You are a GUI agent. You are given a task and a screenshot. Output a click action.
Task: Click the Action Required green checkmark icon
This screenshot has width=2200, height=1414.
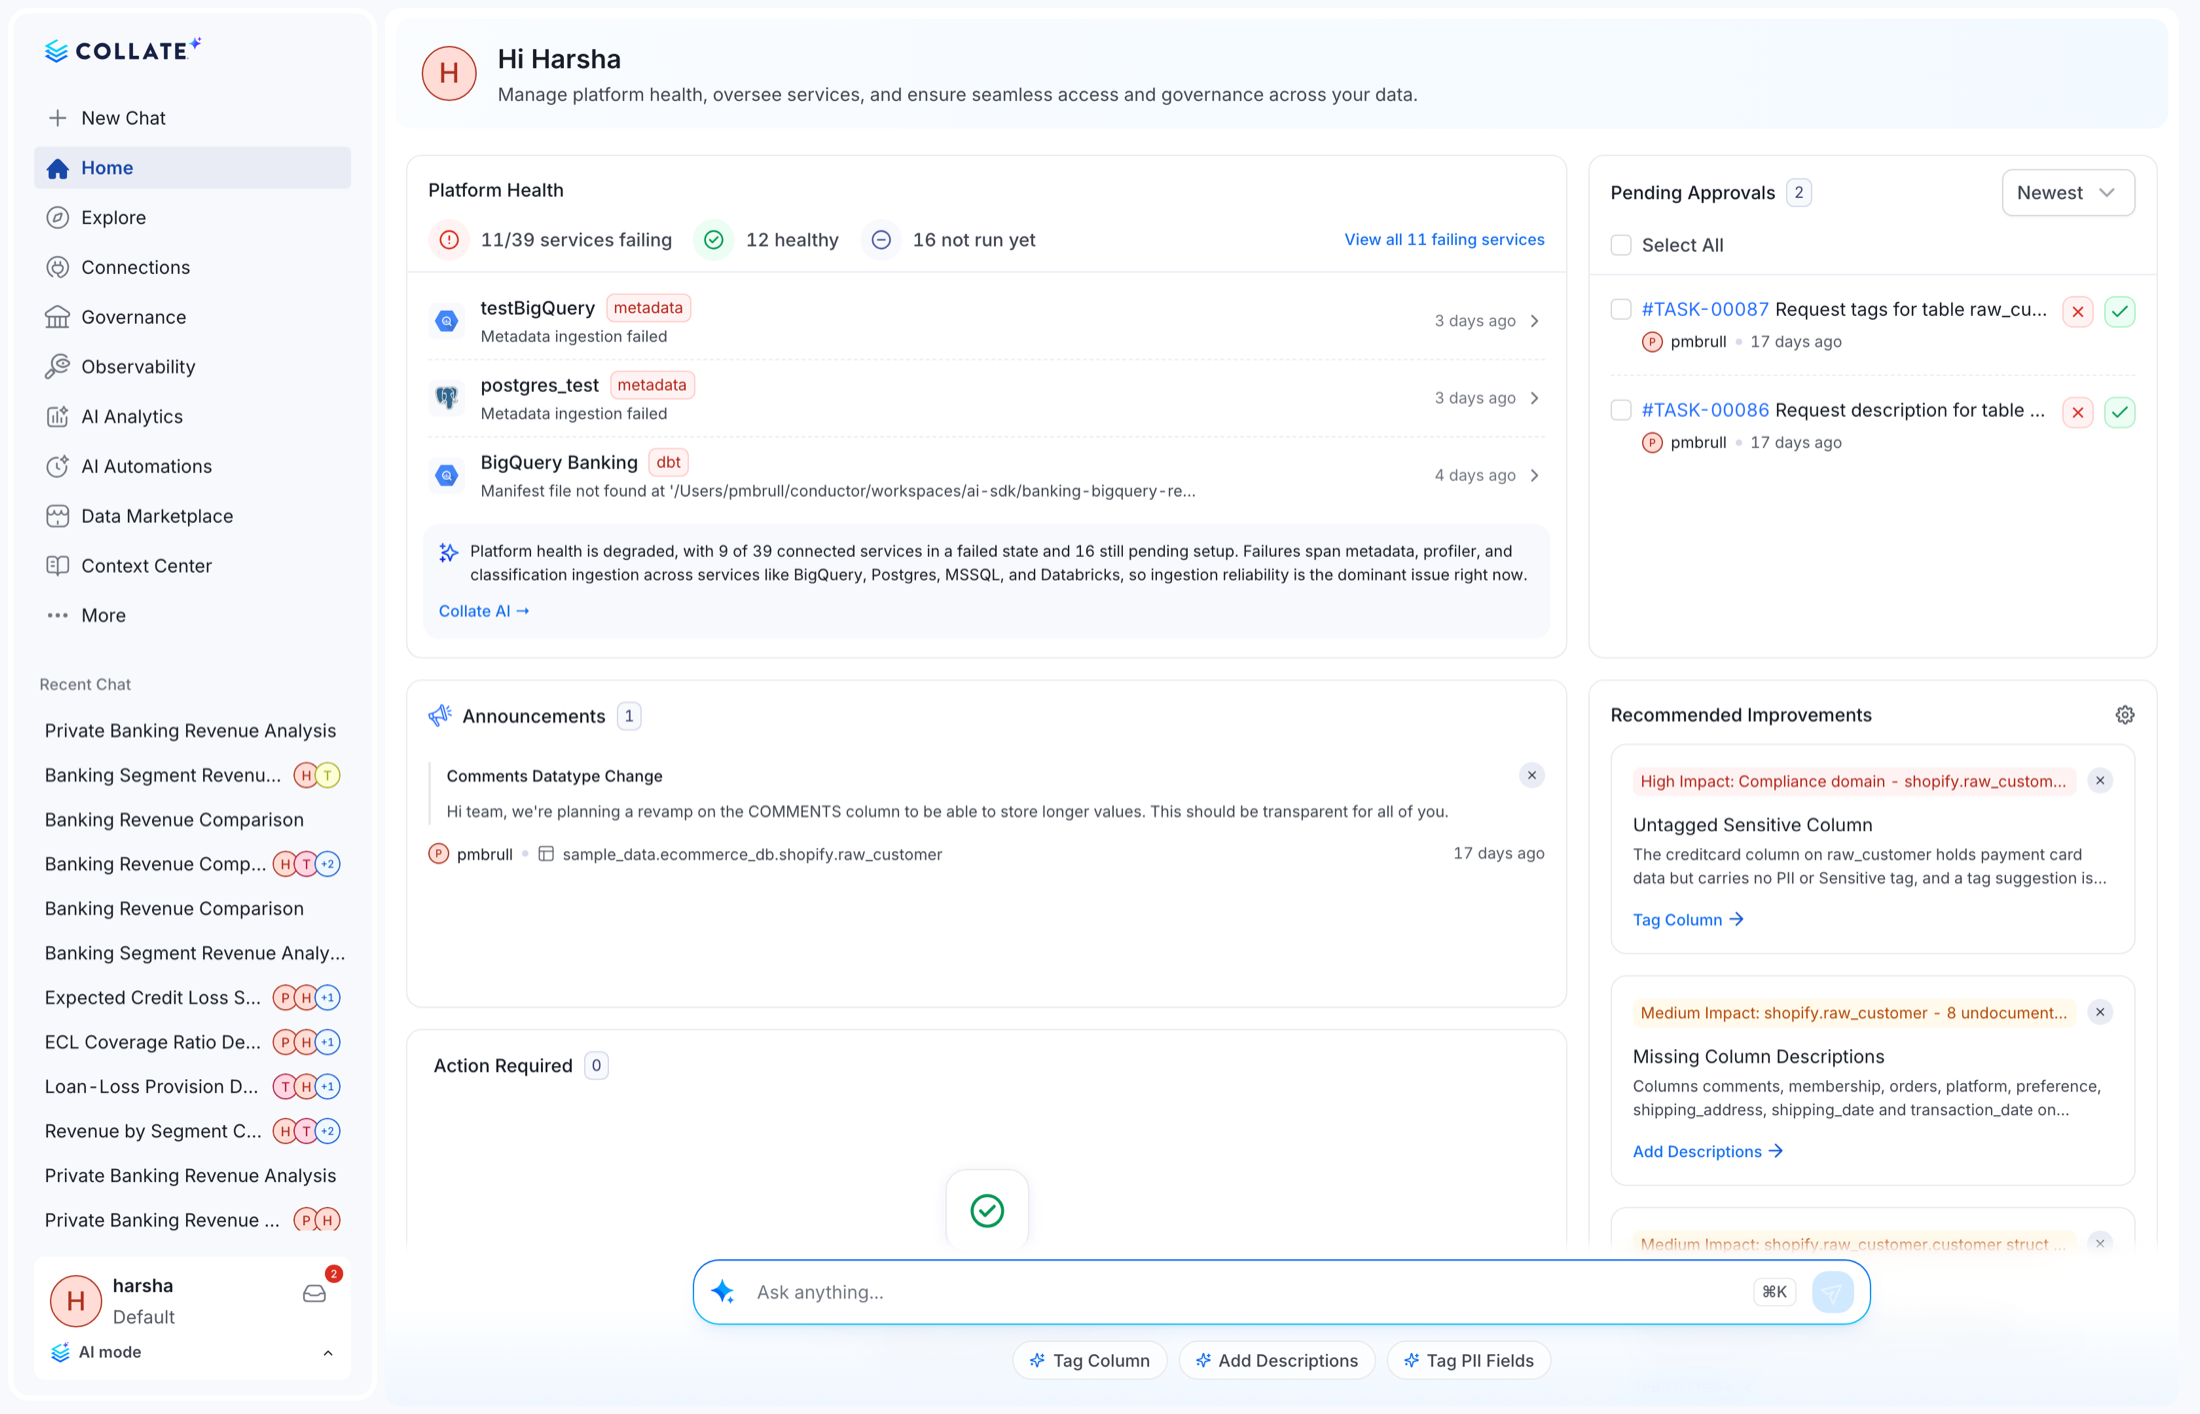(x=987, y=1211)
